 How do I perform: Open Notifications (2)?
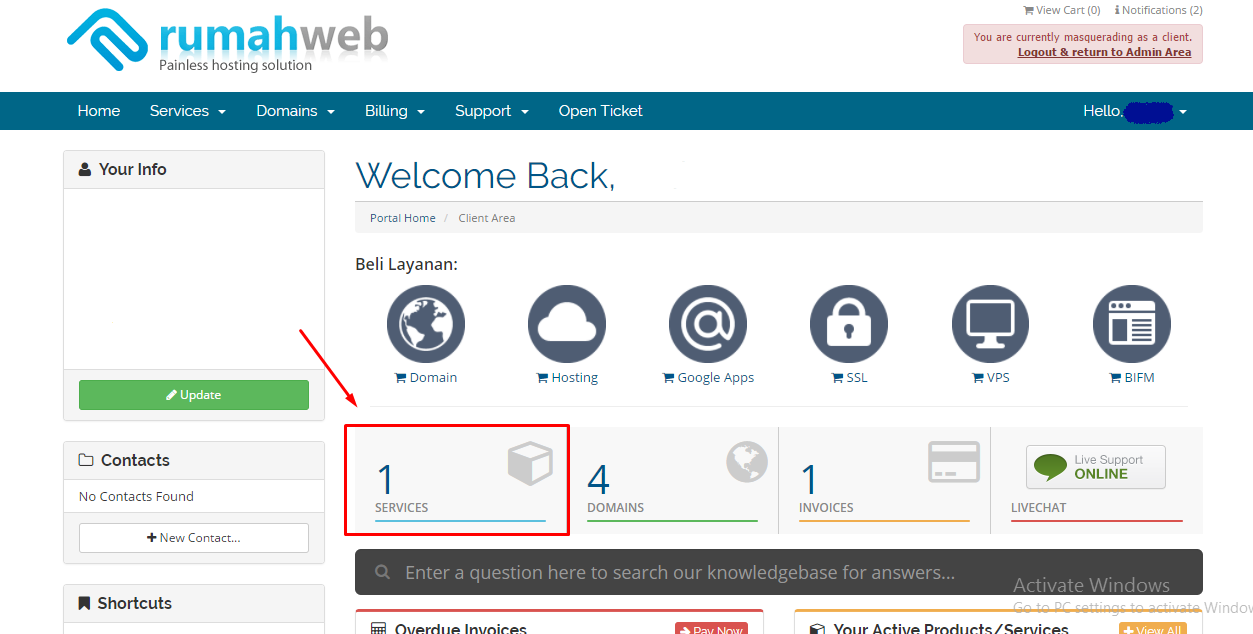point(1158,10)
